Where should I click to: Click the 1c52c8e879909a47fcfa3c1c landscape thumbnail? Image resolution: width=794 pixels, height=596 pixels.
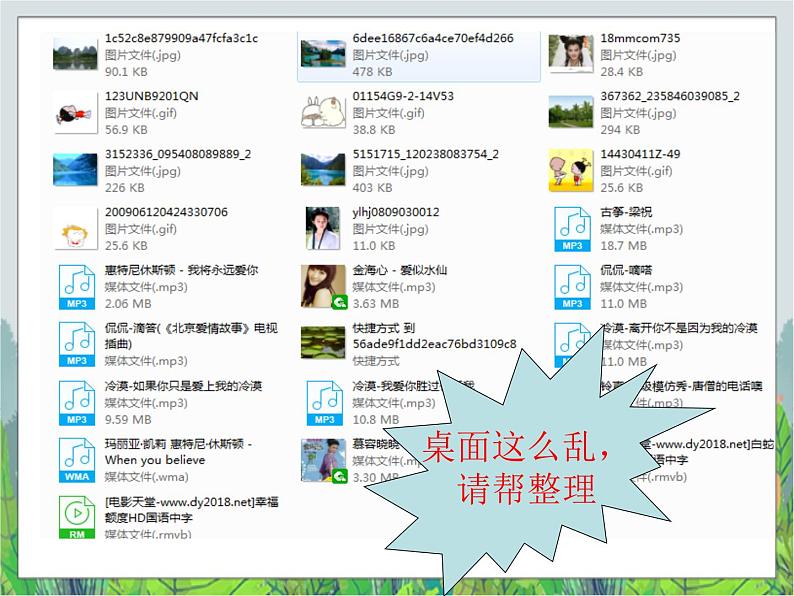pos(75,56)
